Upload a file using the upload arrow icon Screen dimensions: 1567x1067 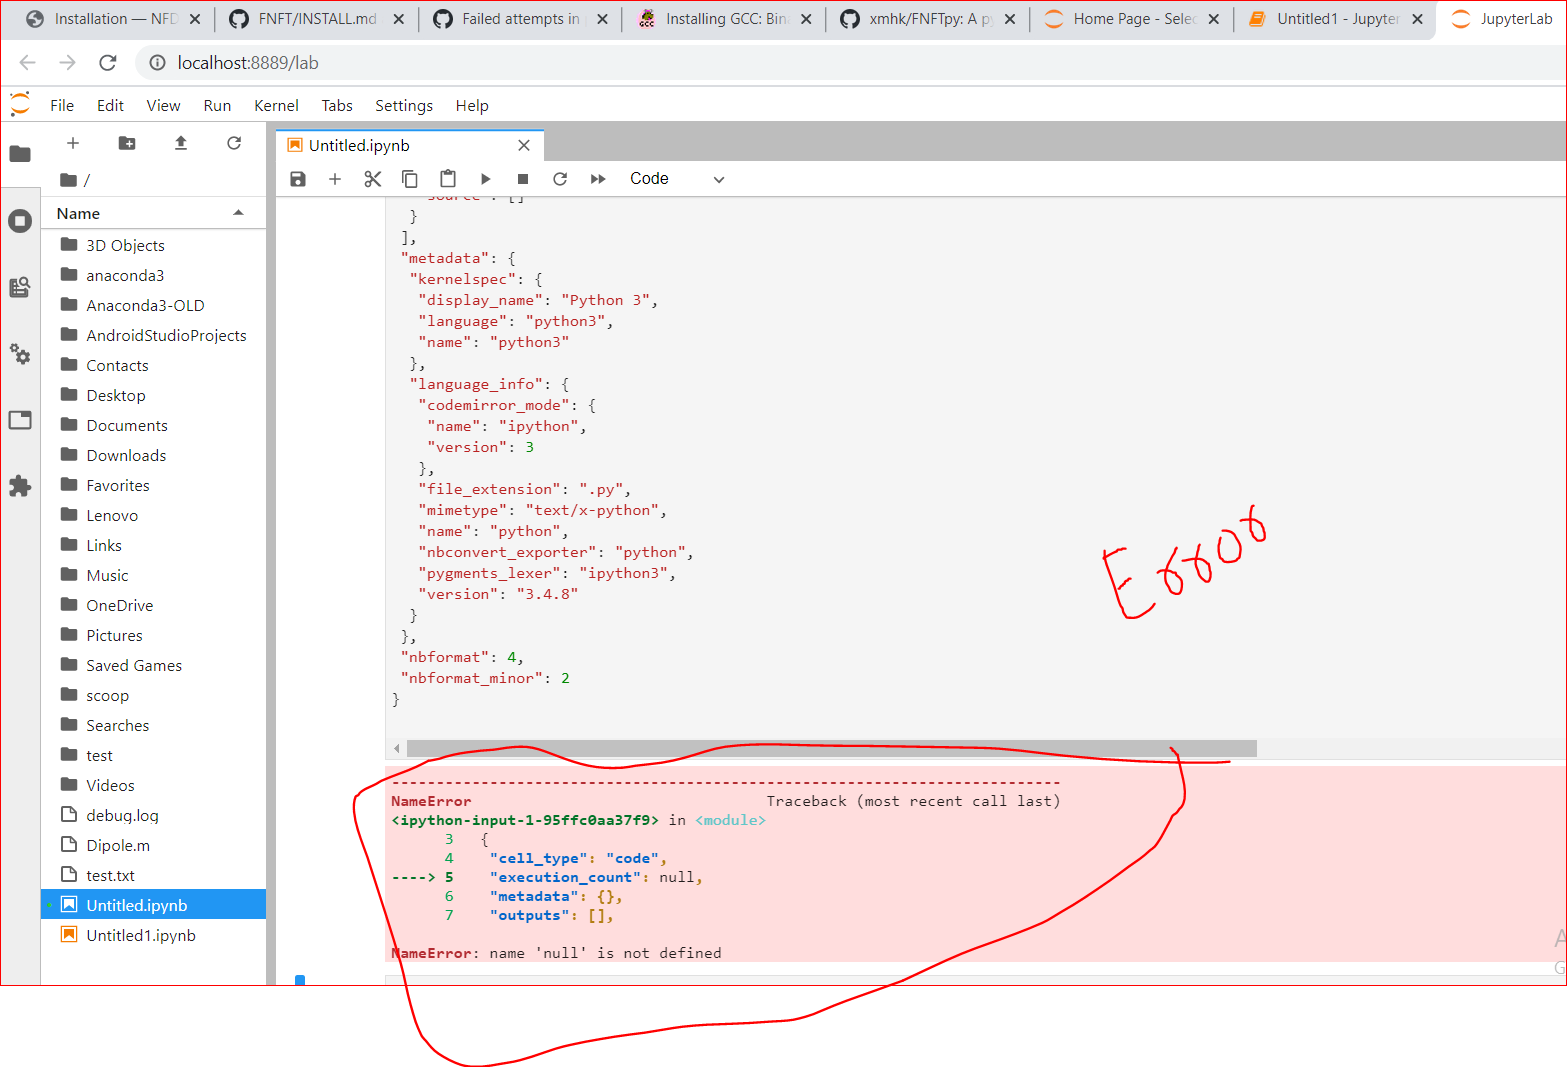coord(181,143)
